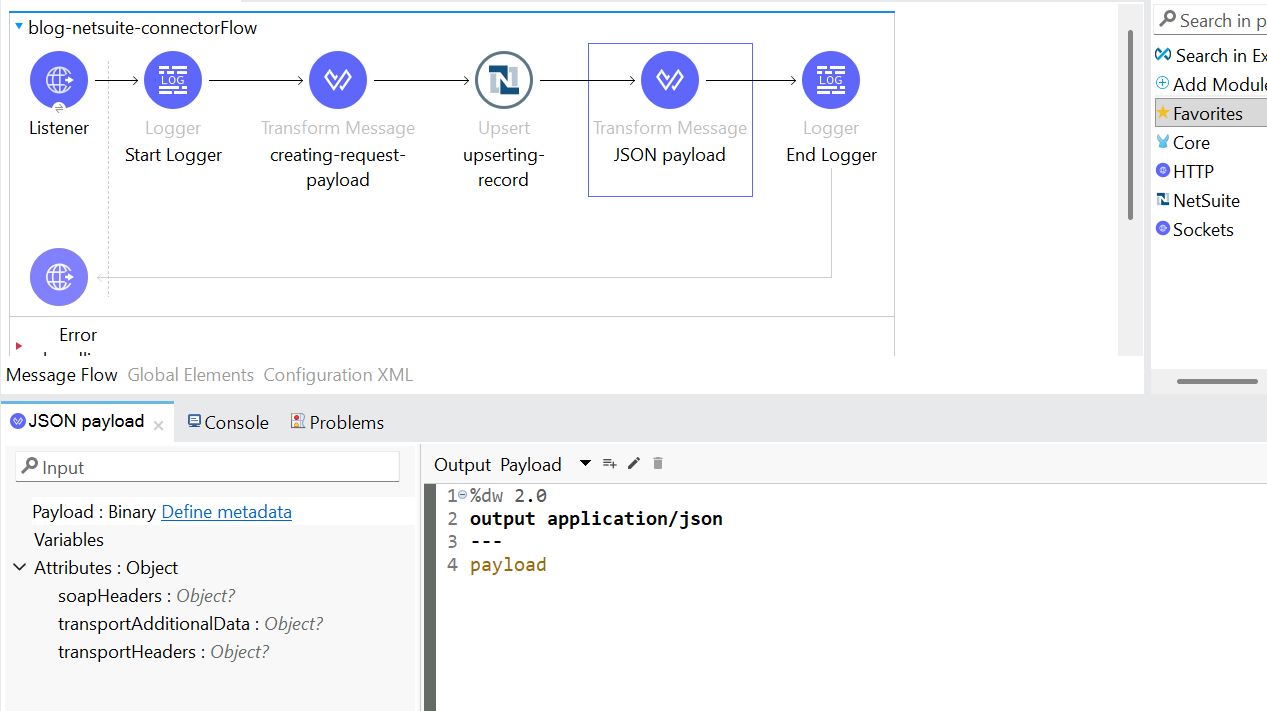Select the JSON payload Transform Message icon

pyautogui.click(x=670, y=80)
